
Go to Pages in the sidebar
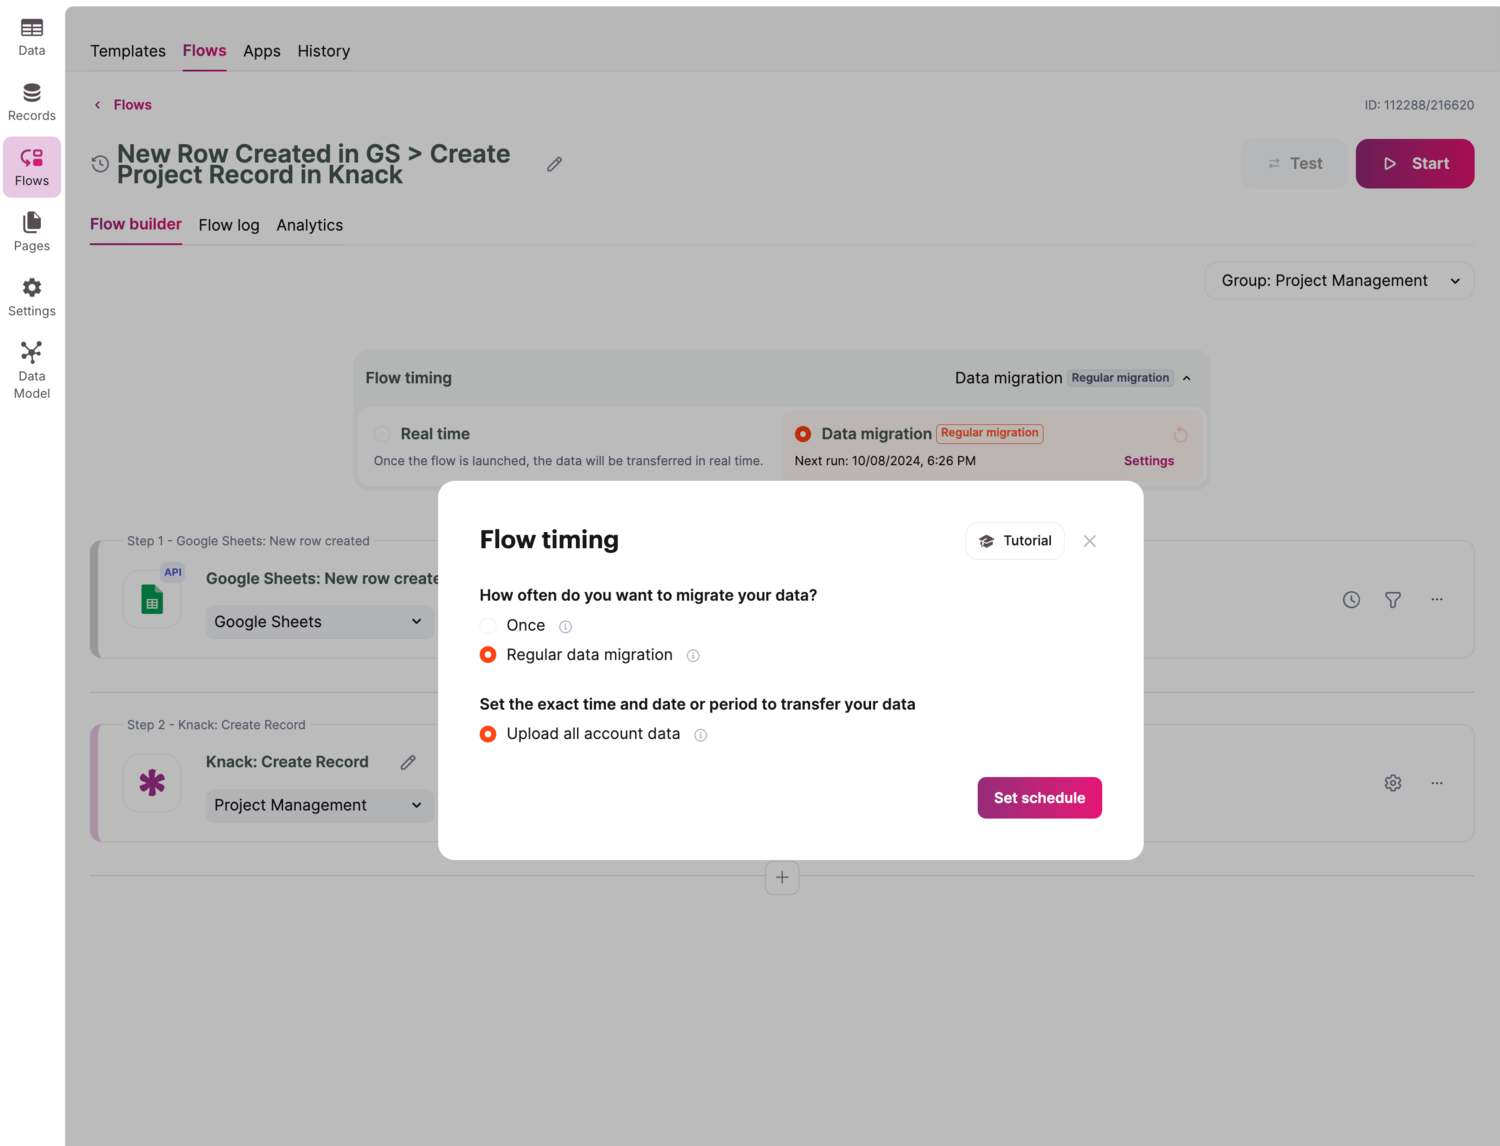(32, 232)
